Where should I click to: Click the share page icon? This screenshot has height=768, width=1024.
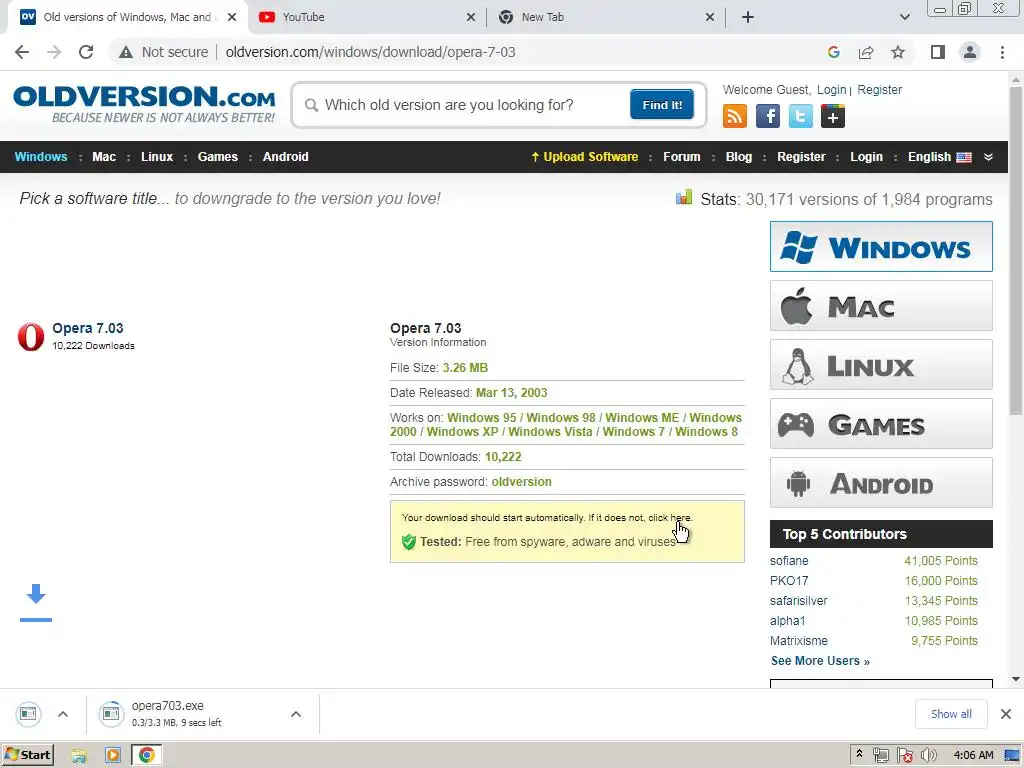point(866,52)
